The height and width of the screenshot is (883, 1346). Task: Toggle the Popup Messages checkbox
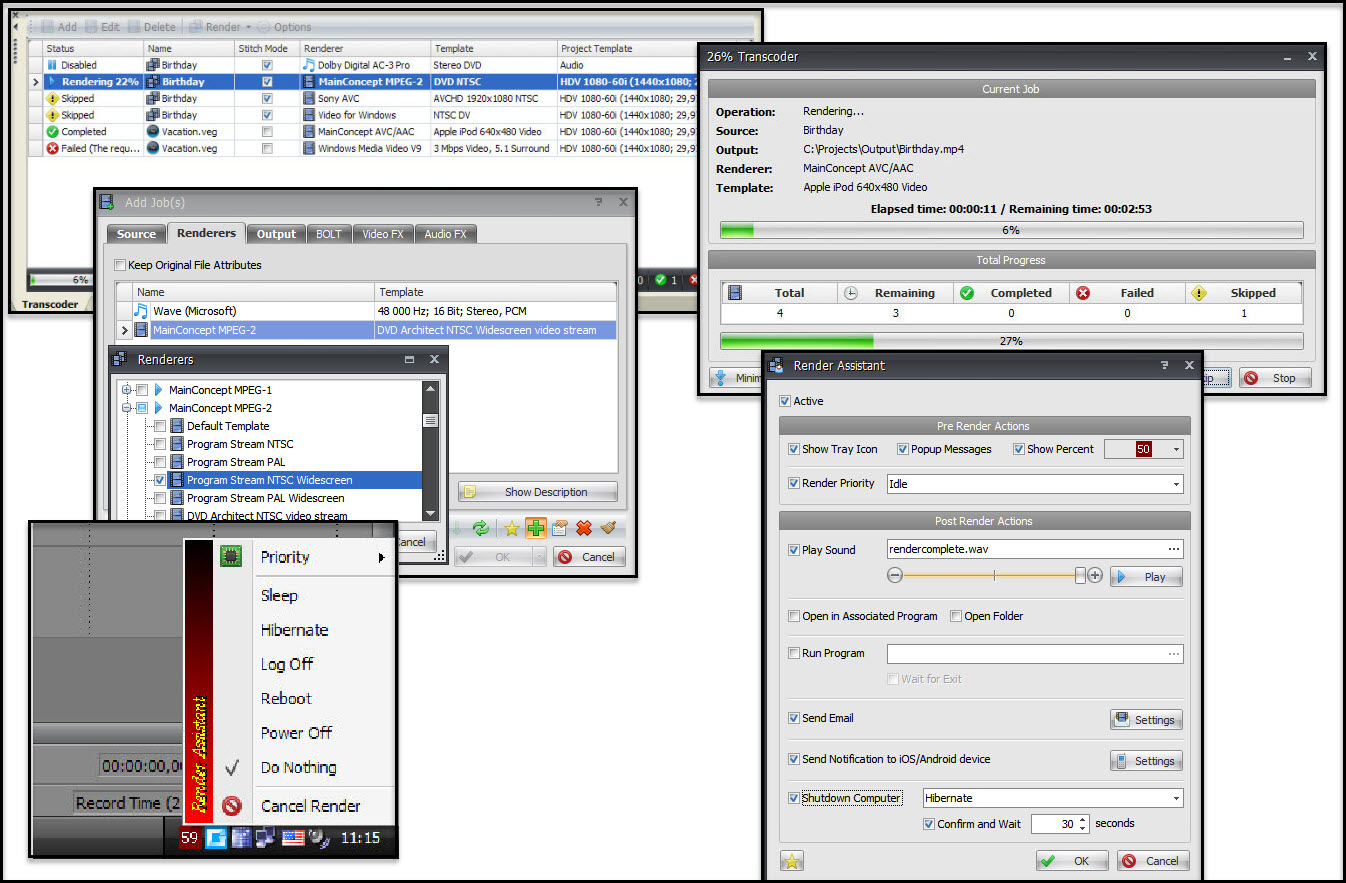tap(903, 450)
